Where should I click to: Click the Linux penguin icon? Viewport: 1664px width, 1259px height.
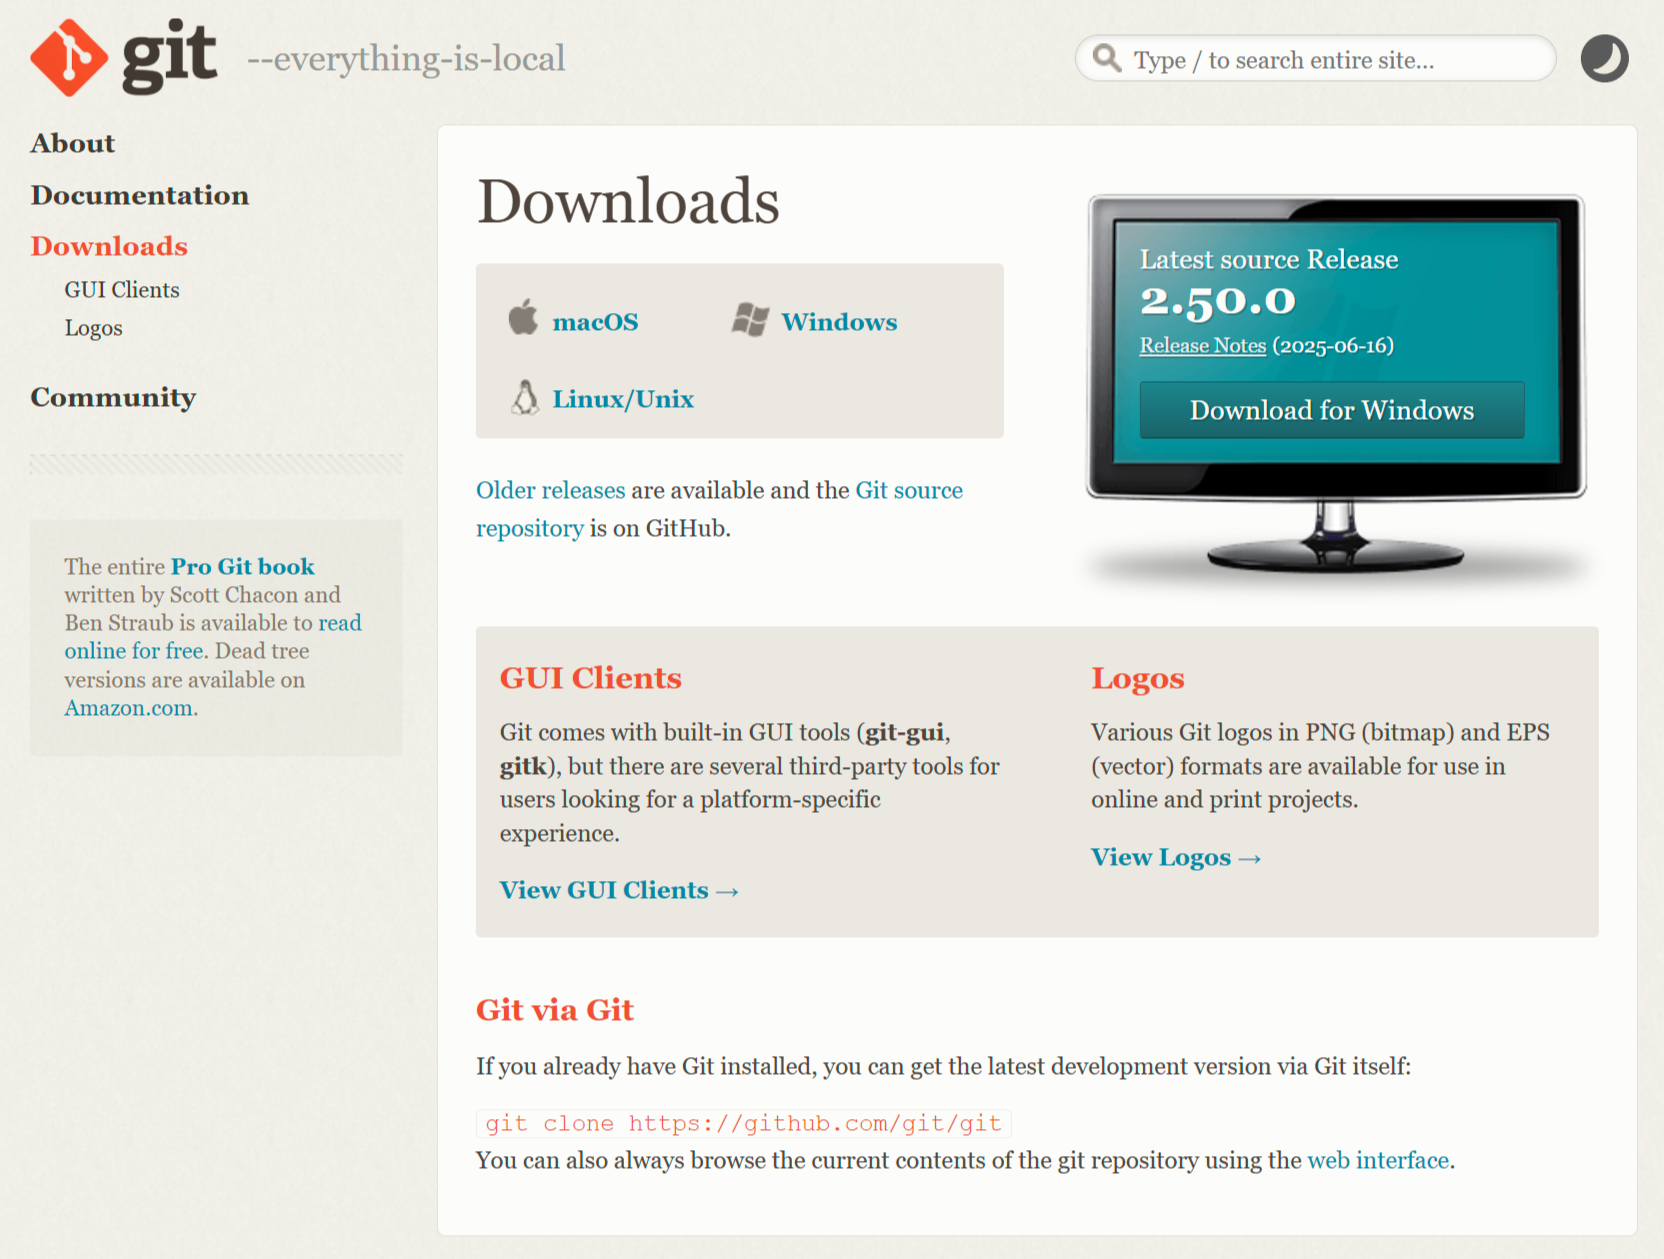pyautogui.click(x=525, y=397)
